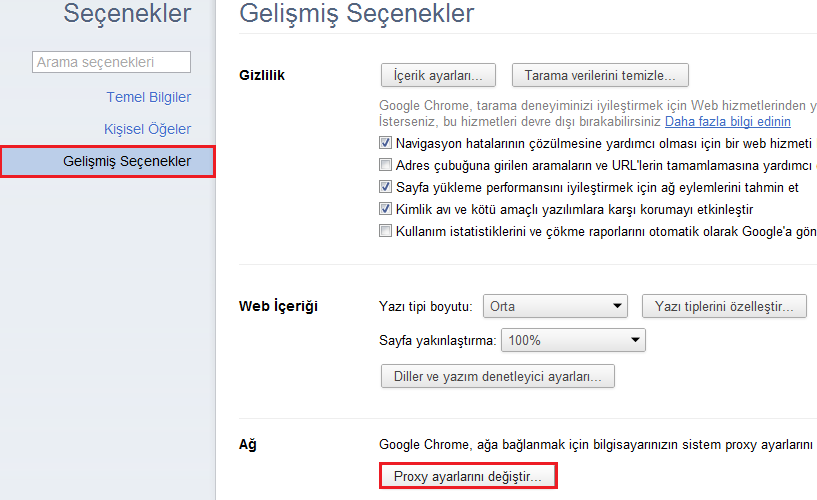
Task: Toggle Sayfa yükleme performansını iyileştirmek checkbox
Action: click(x=386, y=187)
